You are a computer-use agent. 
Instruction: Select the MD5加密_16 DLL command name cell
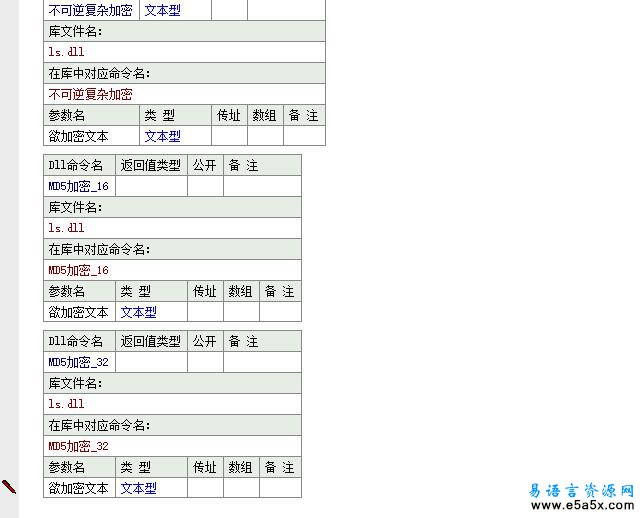tap(79, 187)
